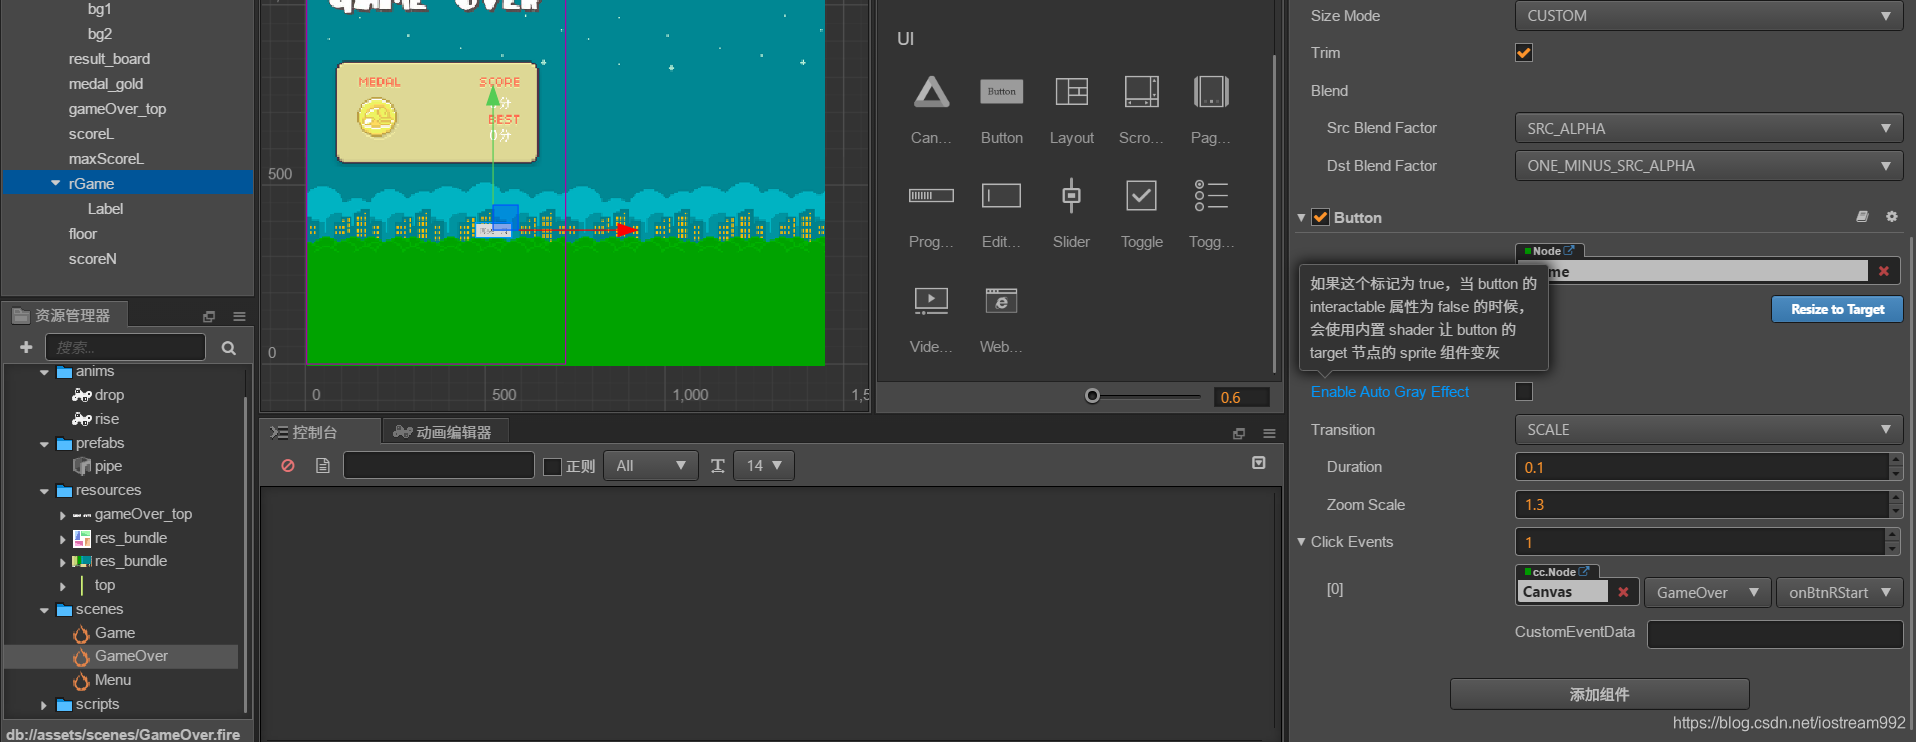Open the console log file icon
Image resolution: width=1916 pixels, height=742 pixels.
pyautogui.click(x=322, y=466)
